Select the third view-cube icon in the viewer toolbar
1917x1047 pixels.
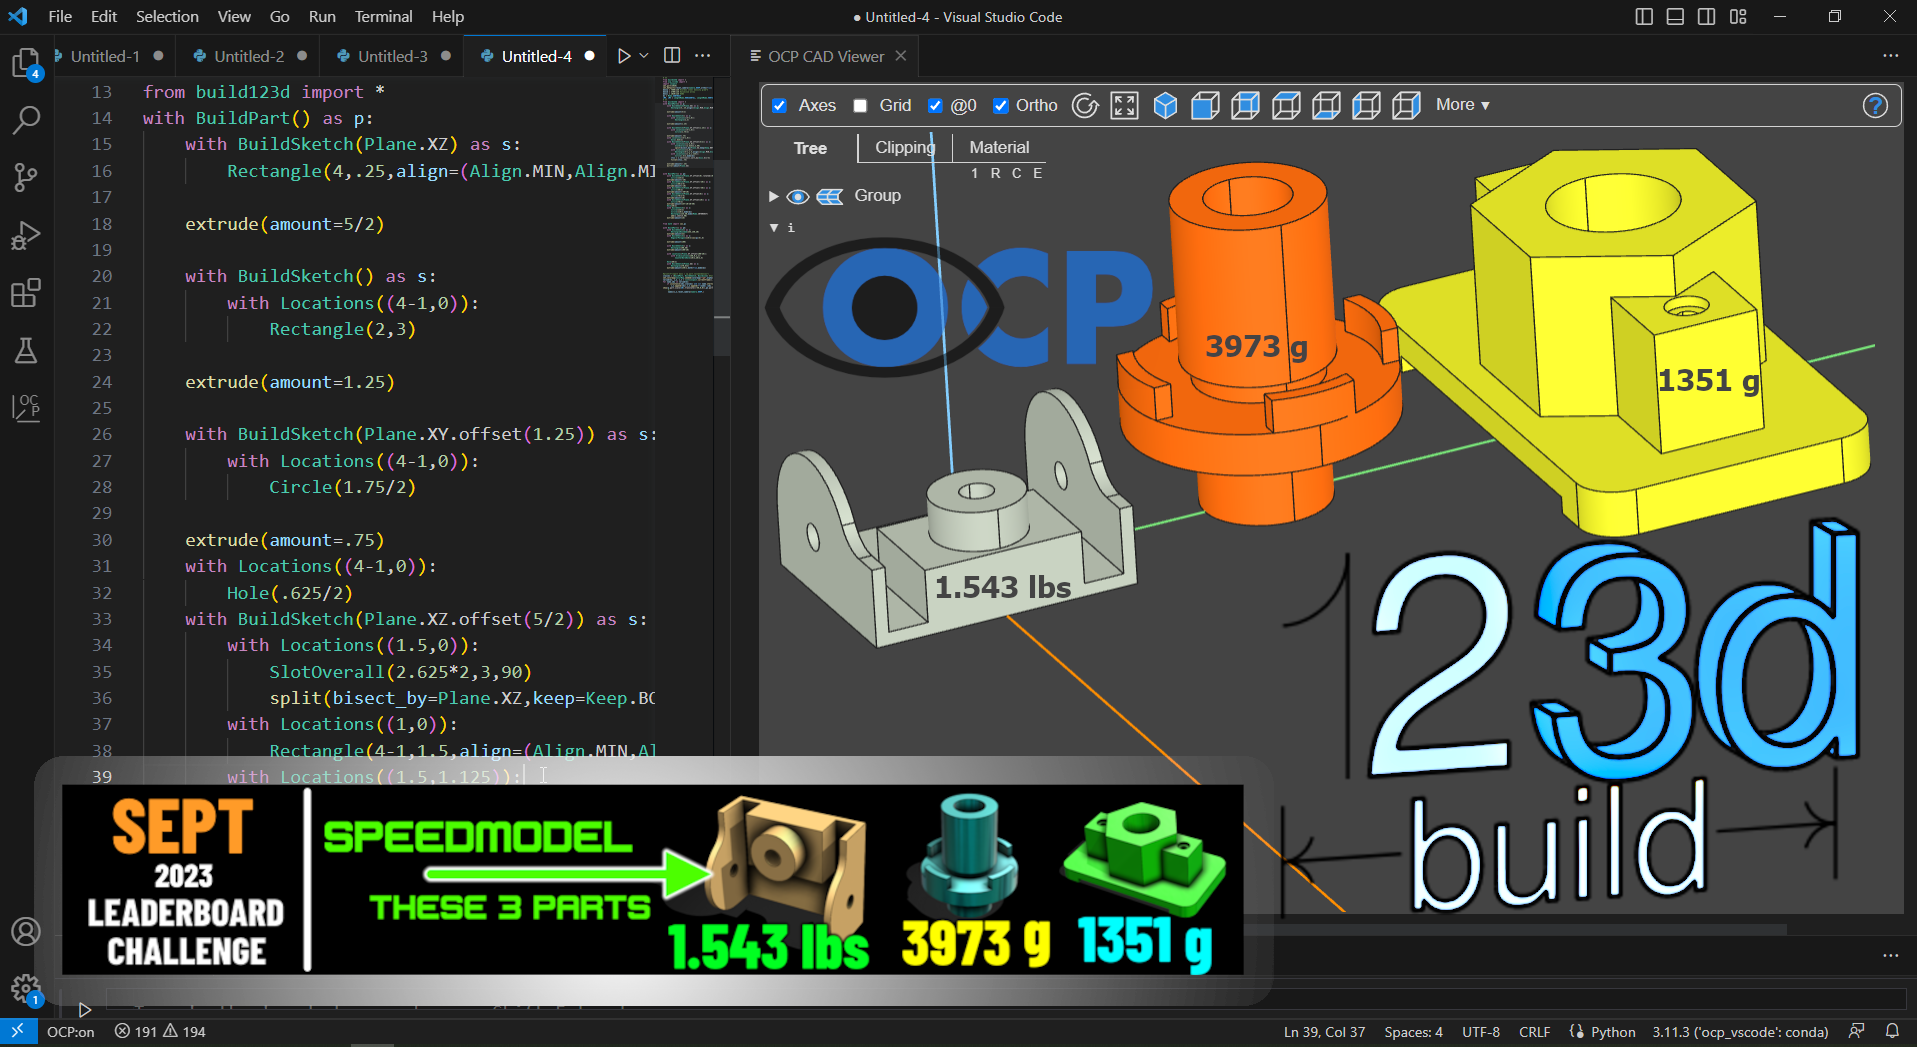pos(1245,105)
